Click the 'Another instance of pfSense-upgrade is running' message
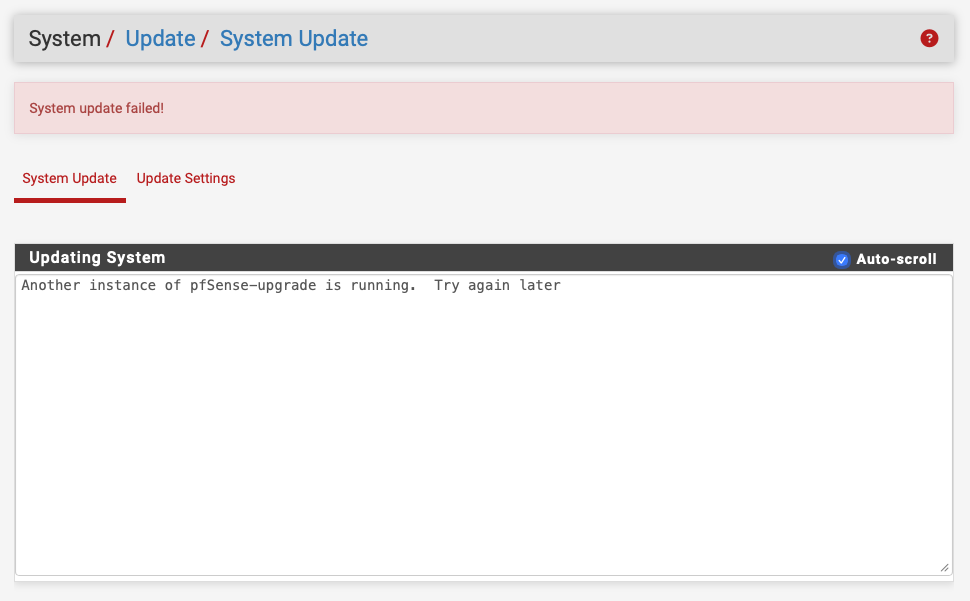This screenshot has height=601, width=970. click(x=291, y=285)
